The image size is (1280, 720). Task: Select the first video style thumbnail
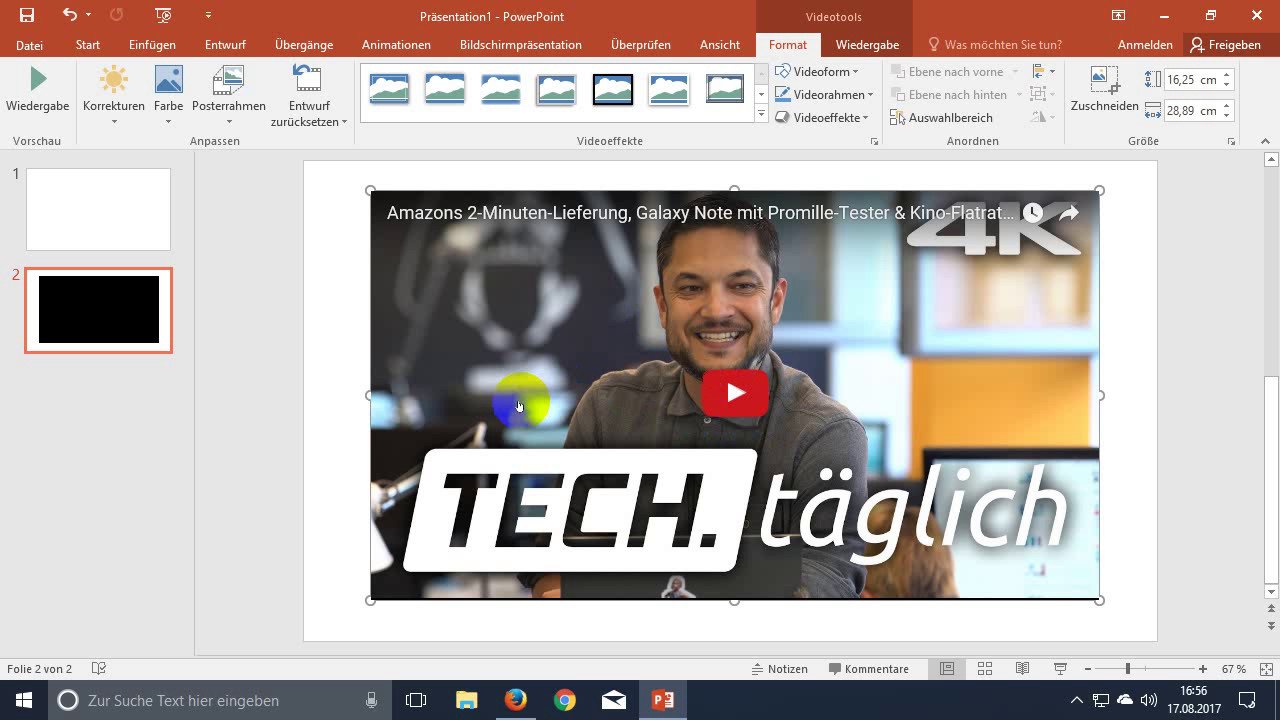coord(389,89)
